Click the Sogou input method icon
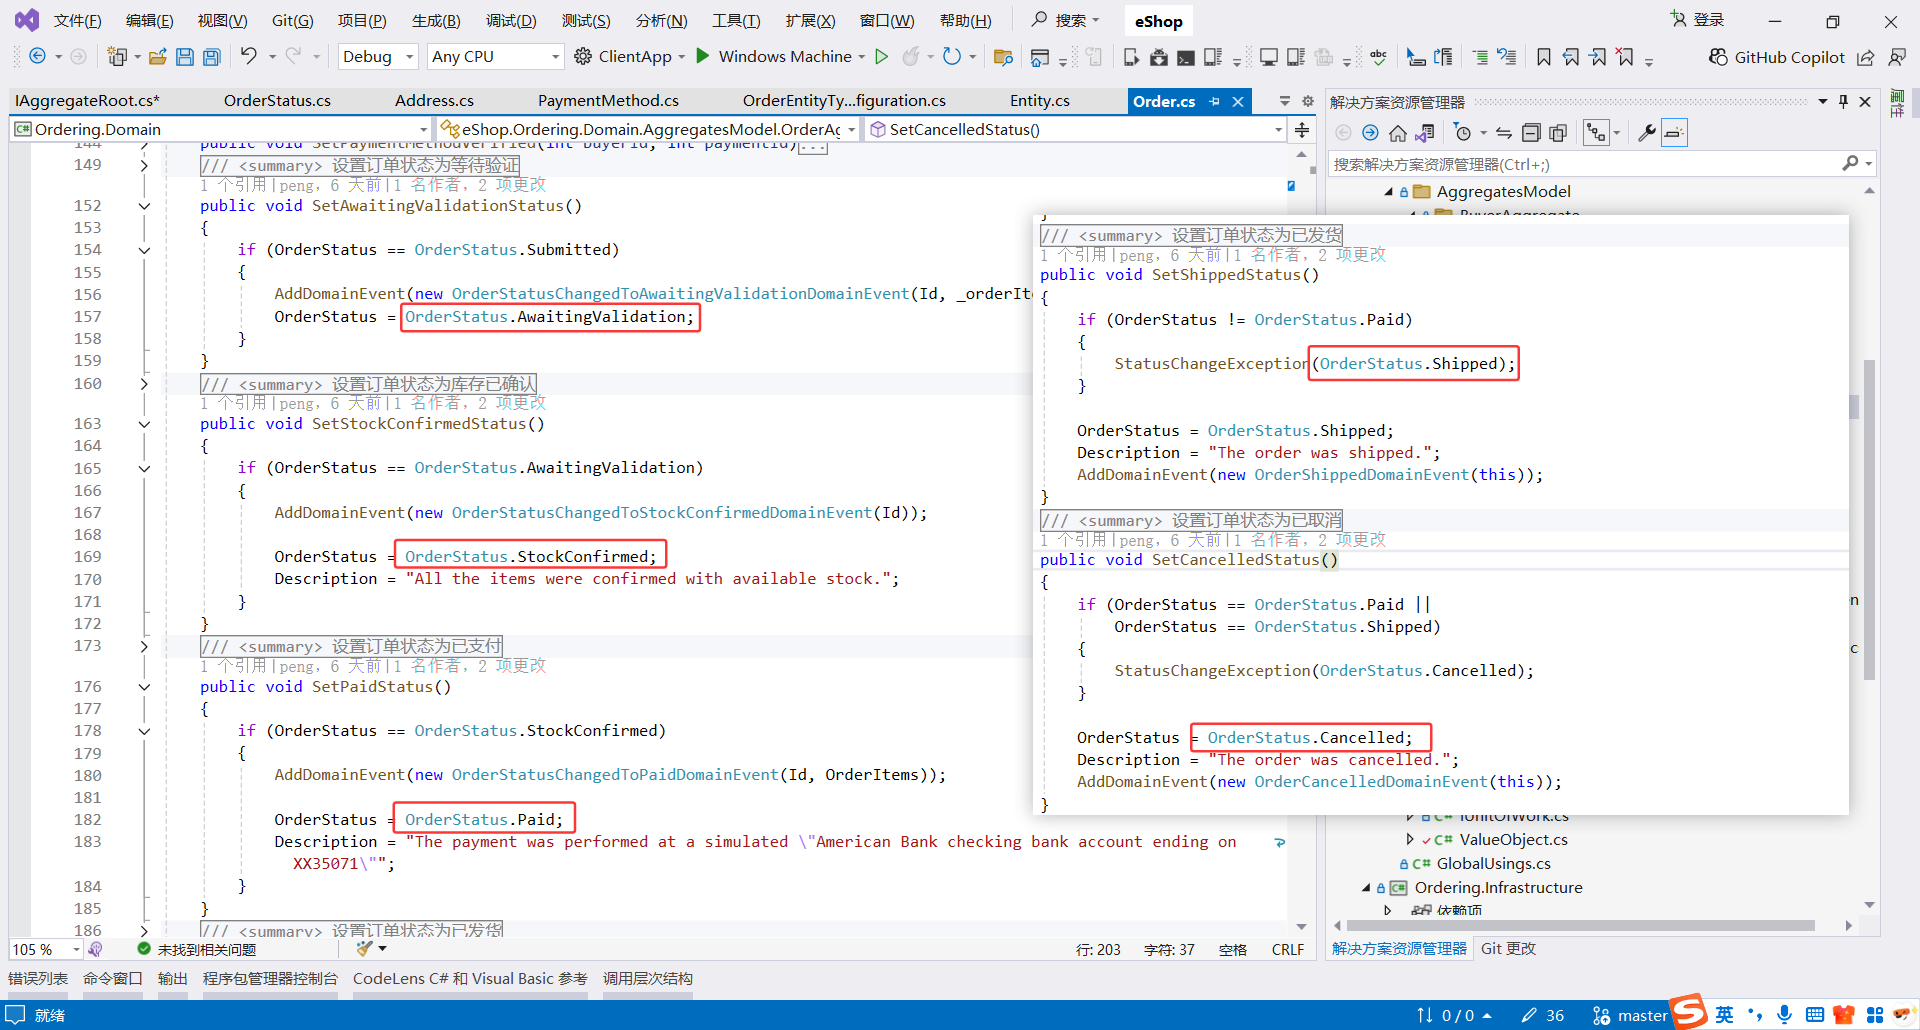Viewport: 1920px width, 1030px height. 1689,1012
